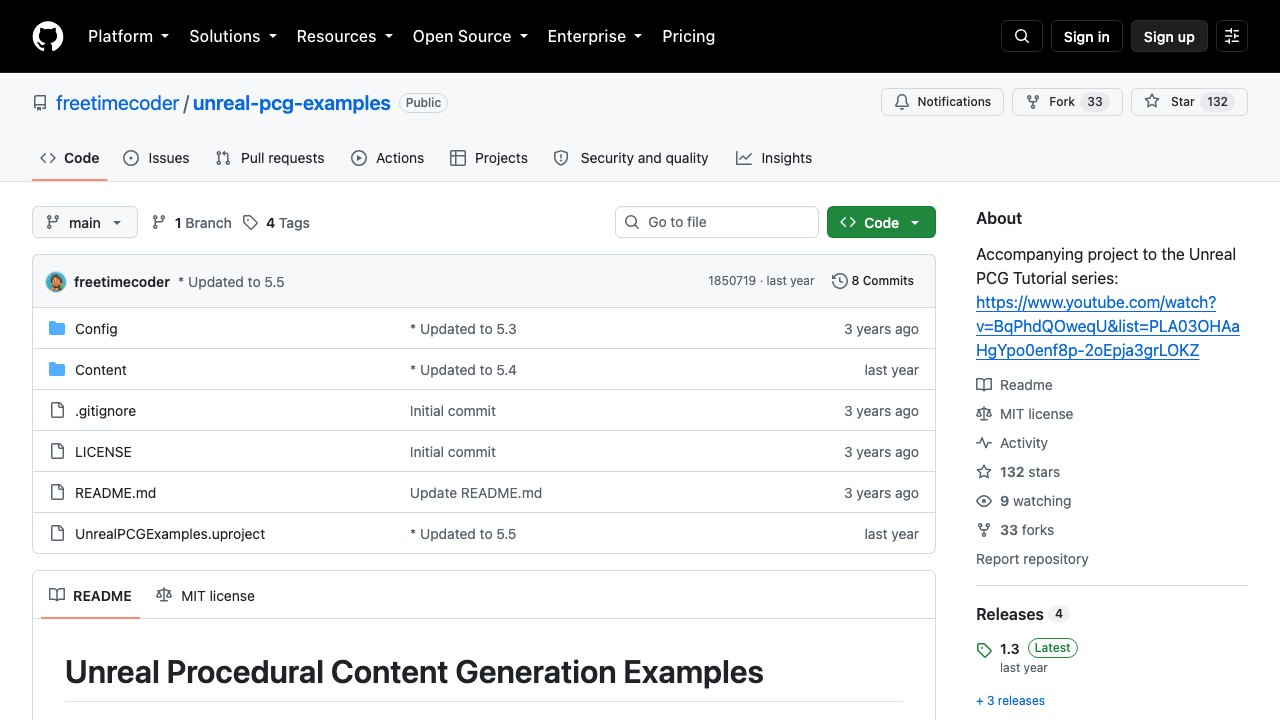Expand the Solutions navigation menu
The height and width of the screenshot is (720, 1280).
[x=232, y=36]
